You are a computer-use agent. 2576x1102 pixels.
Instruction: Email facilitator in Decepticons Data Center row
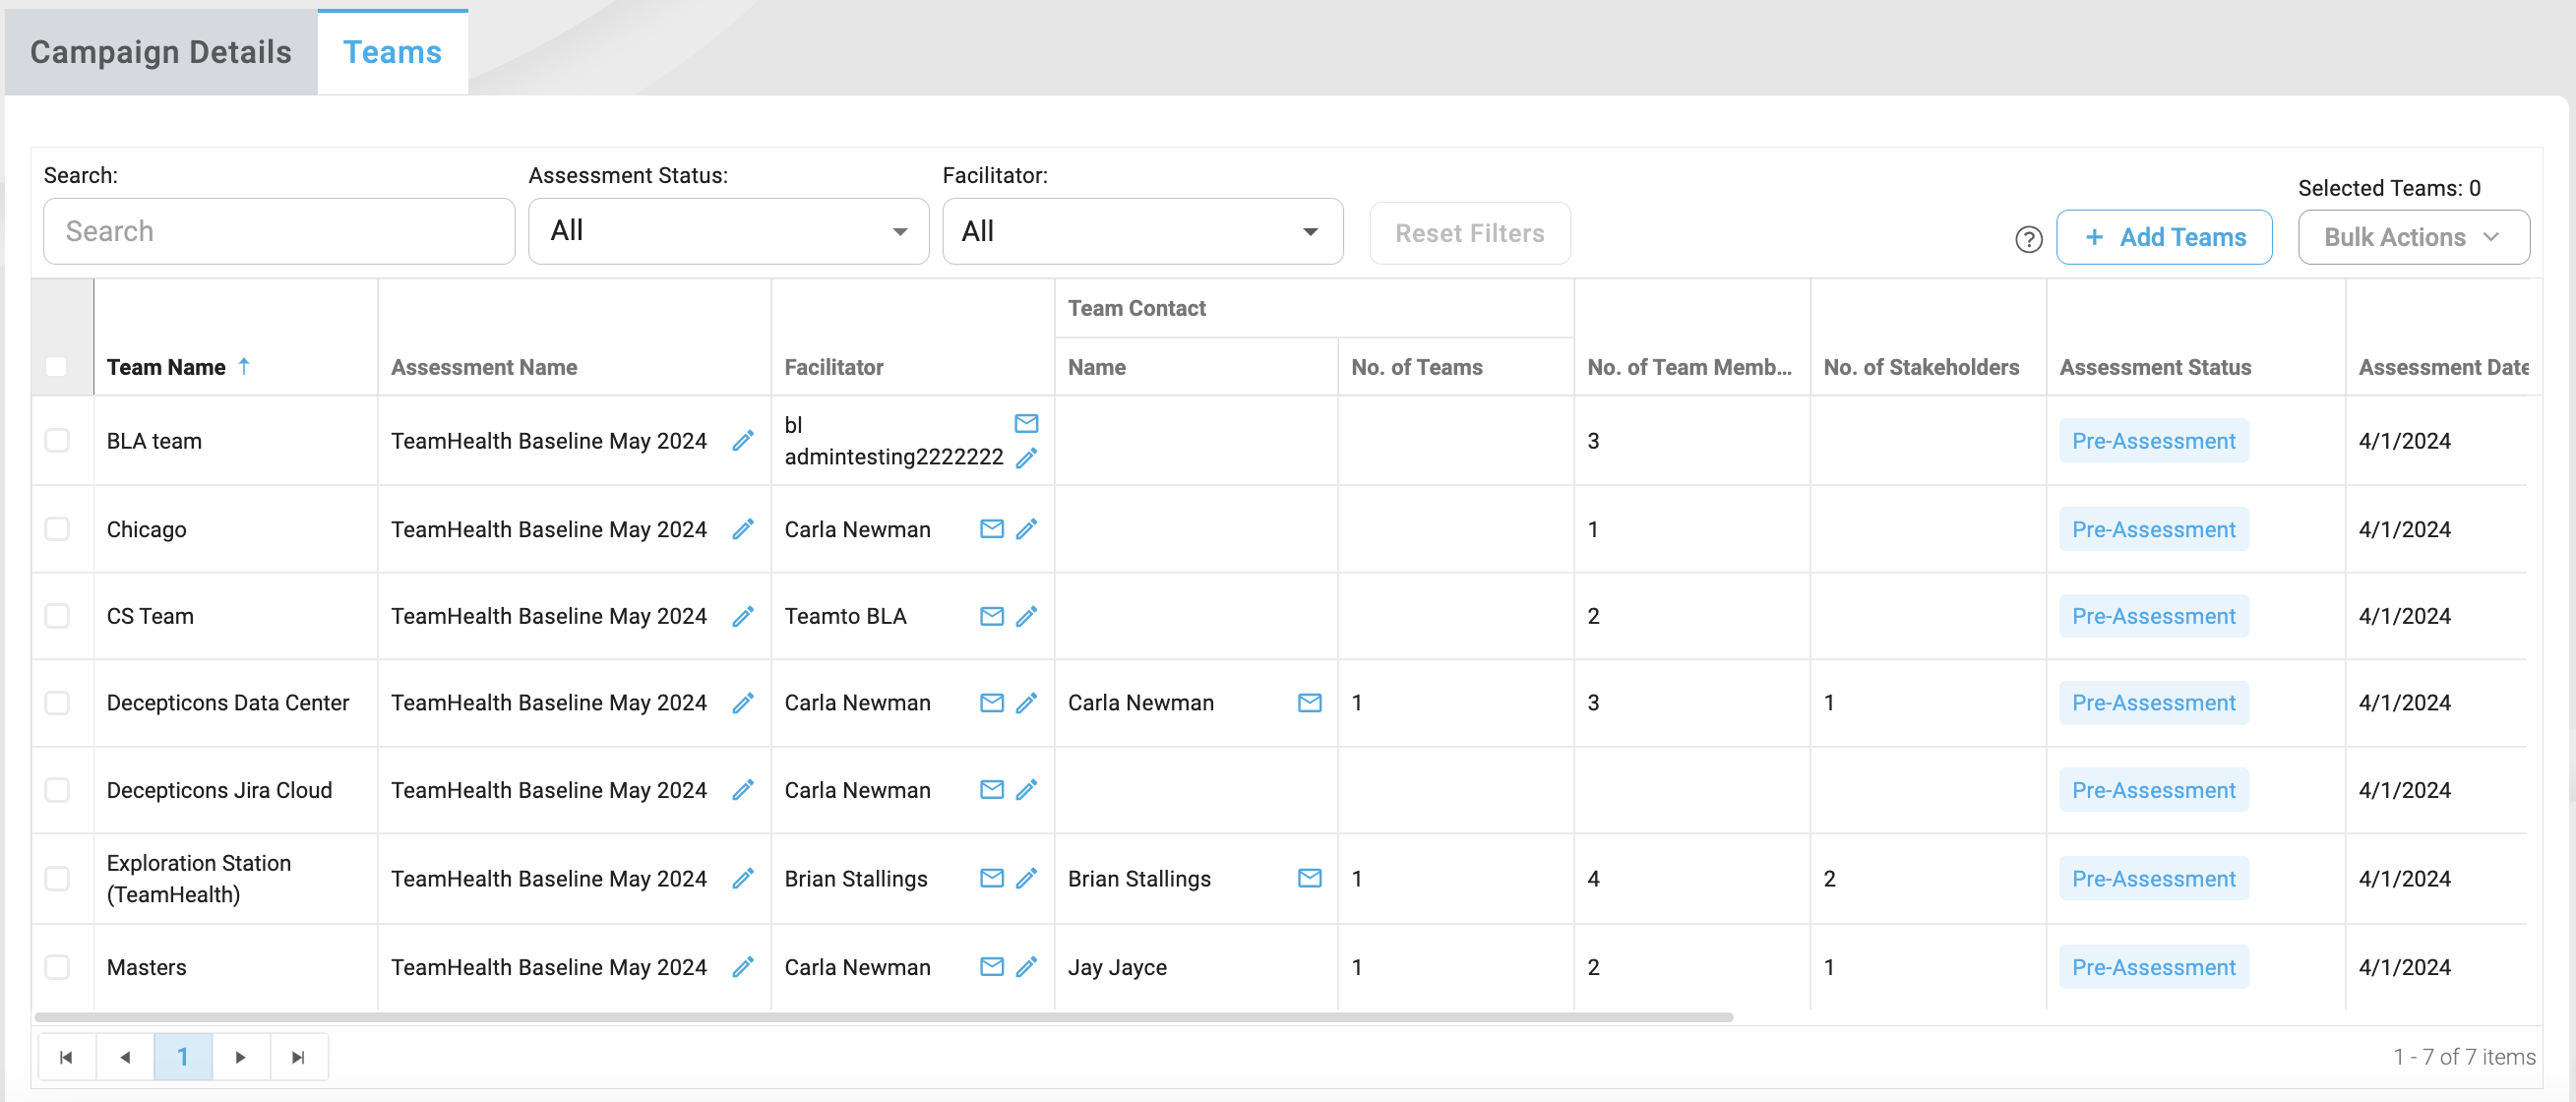tap(991, 703)
